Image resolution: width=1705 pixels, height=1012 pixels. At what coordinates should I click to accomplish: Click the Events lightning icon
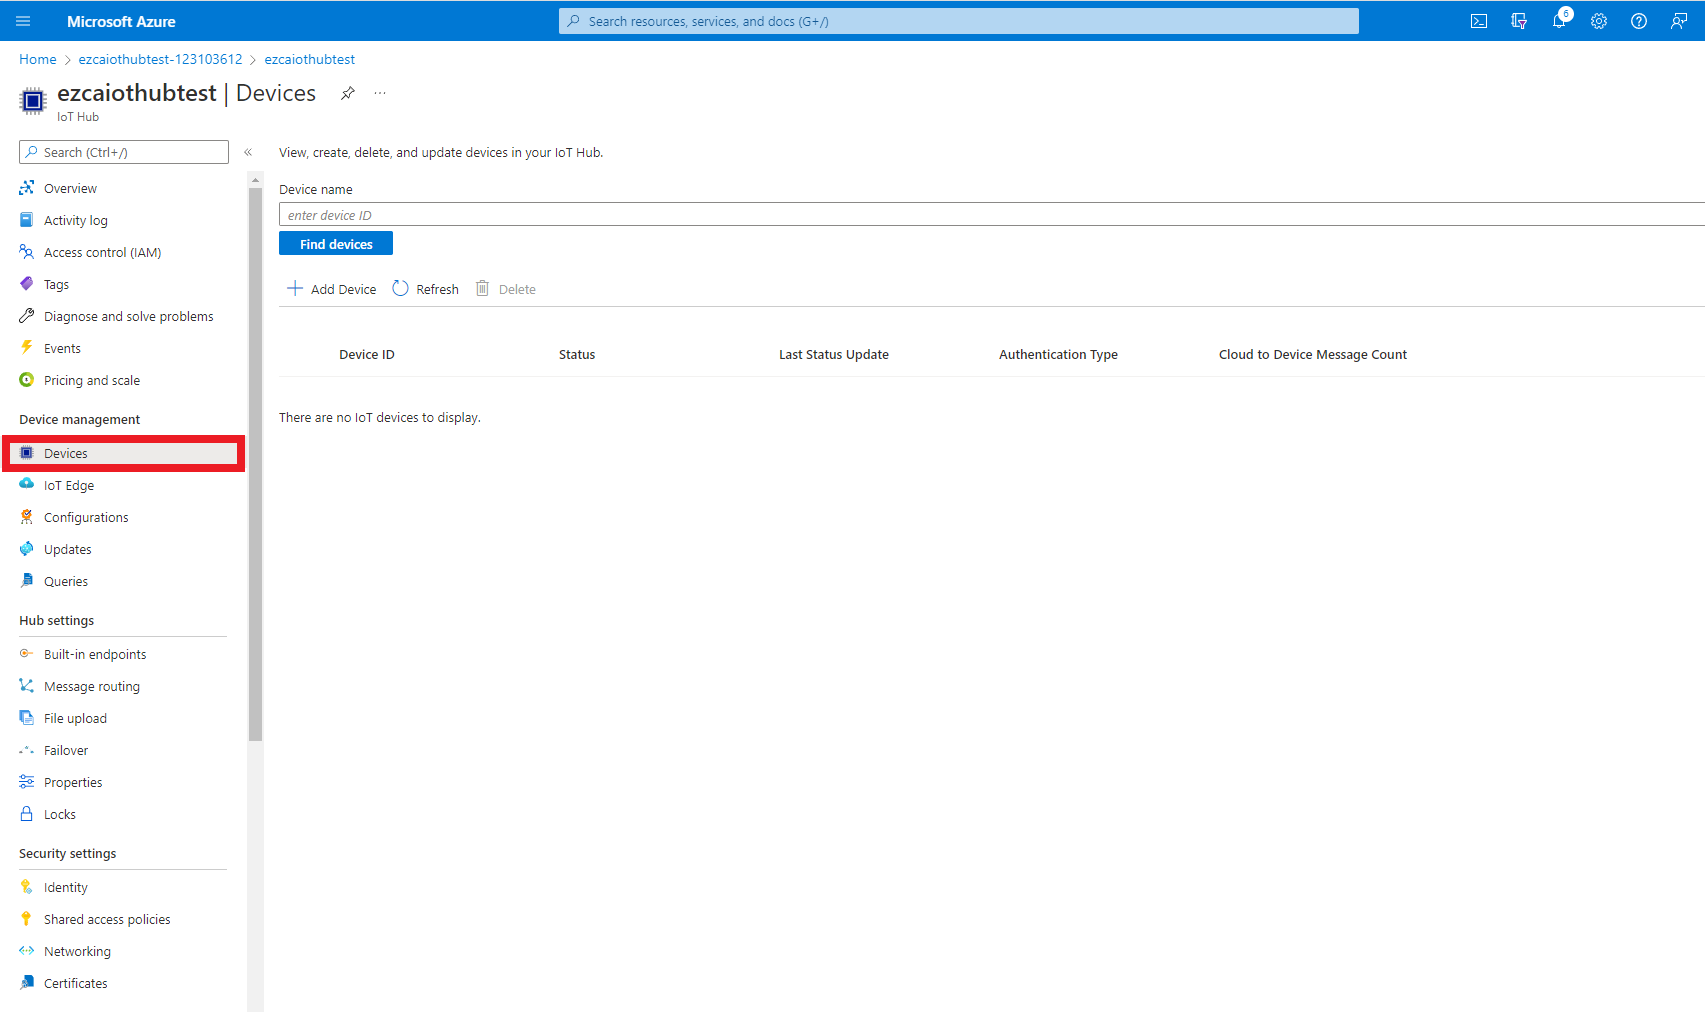(x=27, y=348)
